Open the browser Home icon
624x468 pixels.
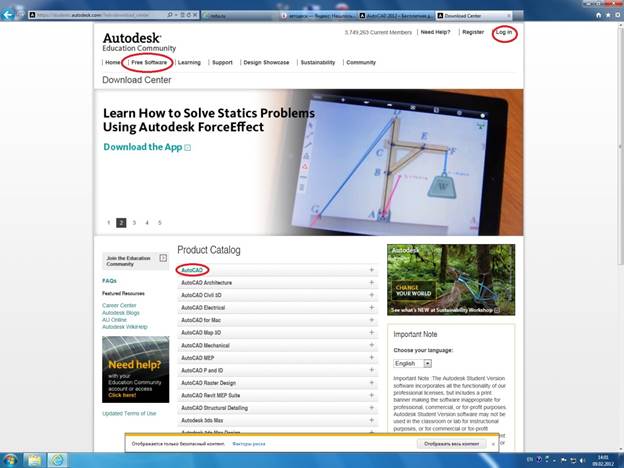599,16
